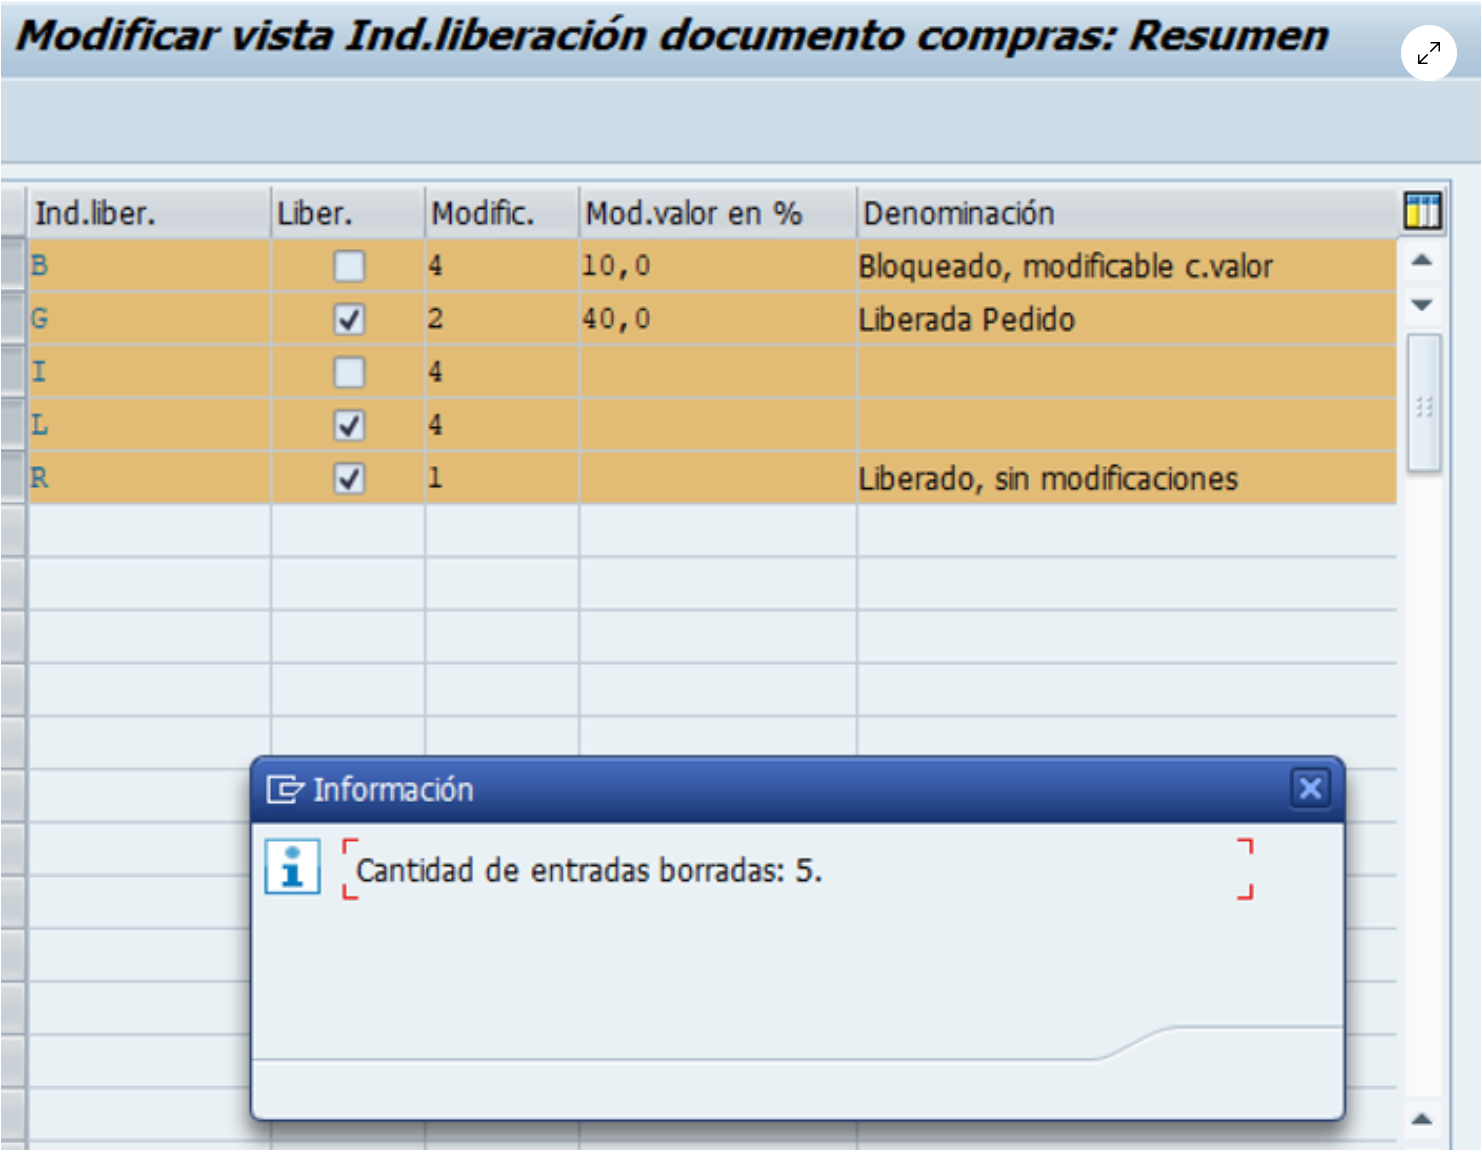
Task: Enable the Liber. checkbox for row I
Action: click(x=349, y=372)
